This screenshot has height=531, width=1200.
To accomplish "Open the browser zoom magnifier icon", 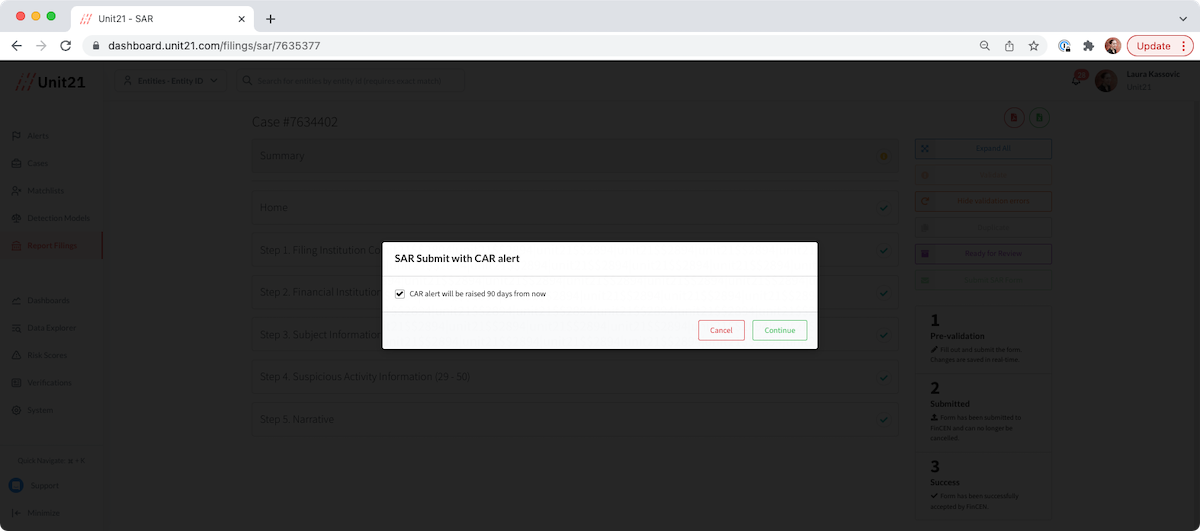I will click(x=985, y=46).
